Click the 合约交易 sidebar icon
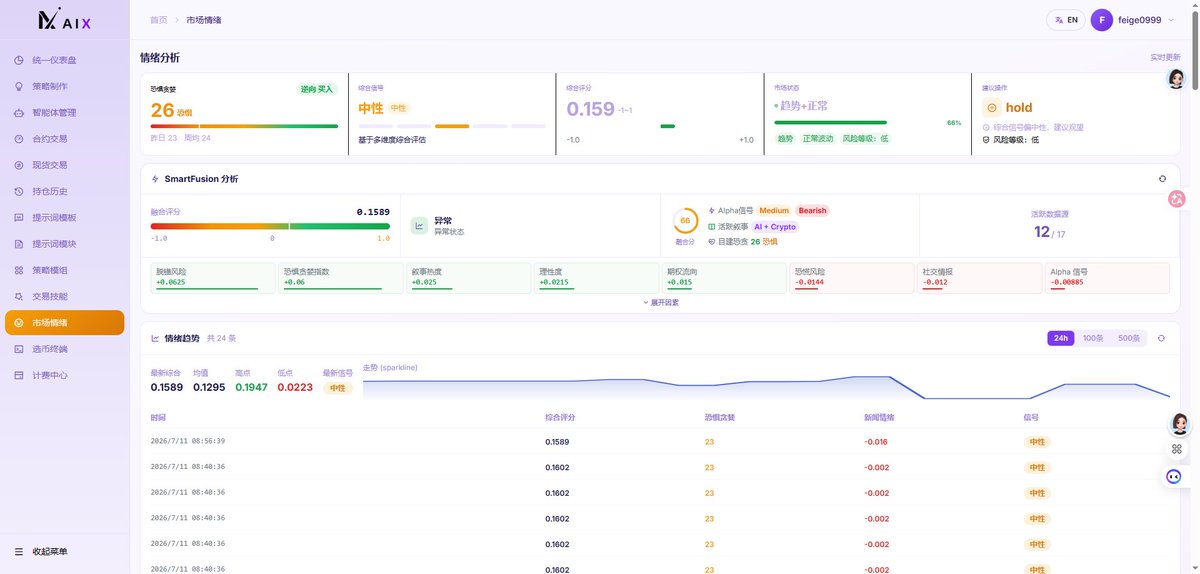Viewport: 1200px width, 574px height. [x=19, y=139]
